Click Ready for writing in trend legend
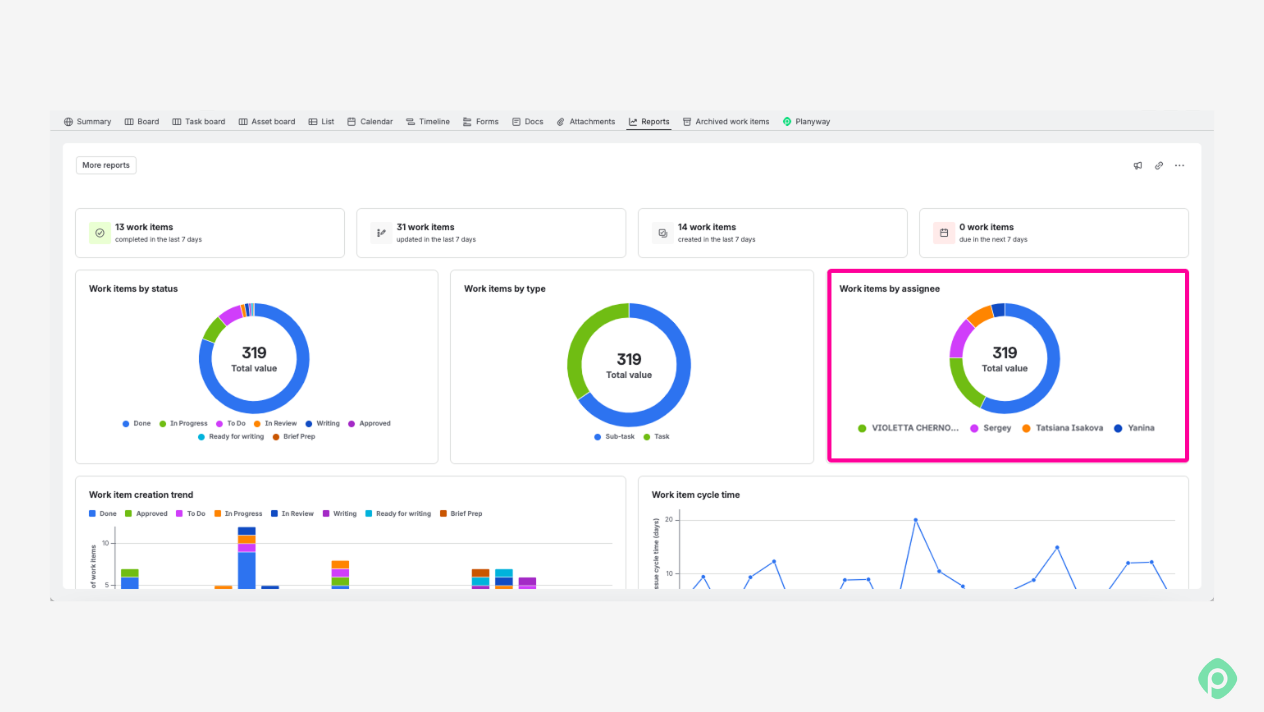The height and width of the screenshot is (712, 1264). (398, 514)
